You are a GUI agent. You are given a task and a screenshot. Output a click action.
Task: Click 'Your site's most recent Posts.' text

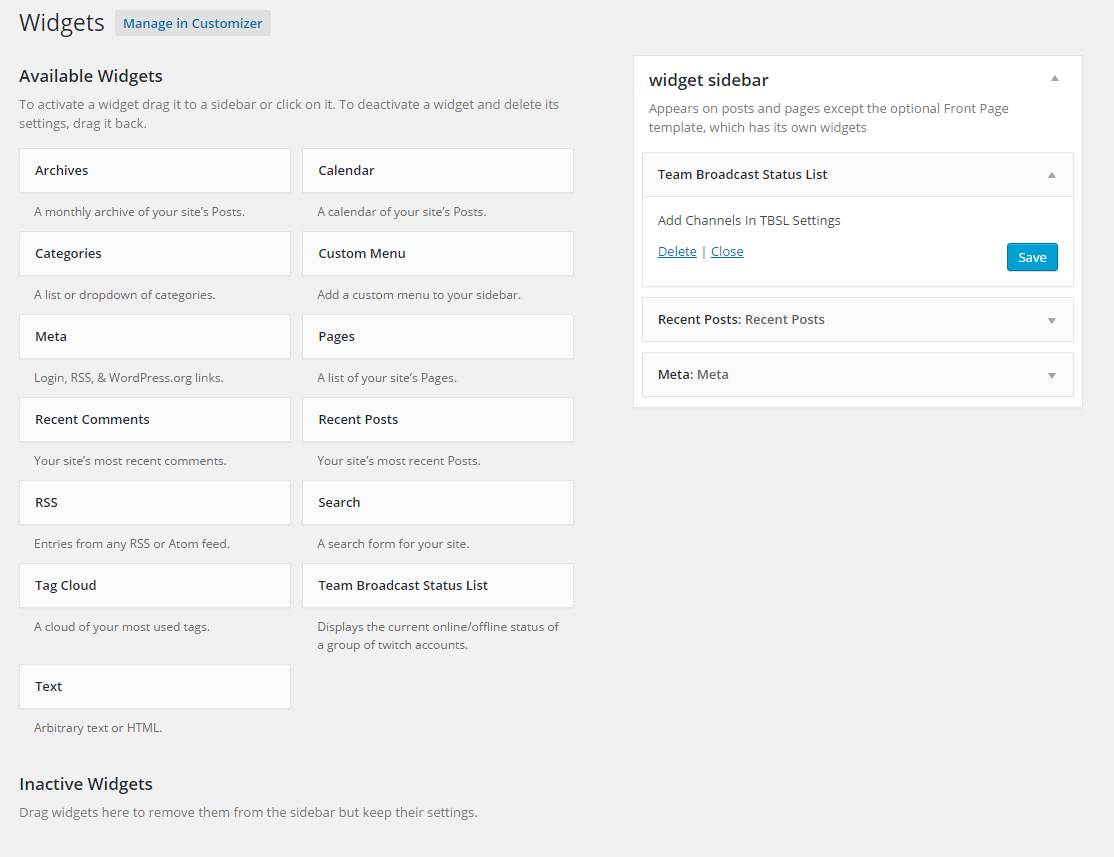tap(399, 461)
